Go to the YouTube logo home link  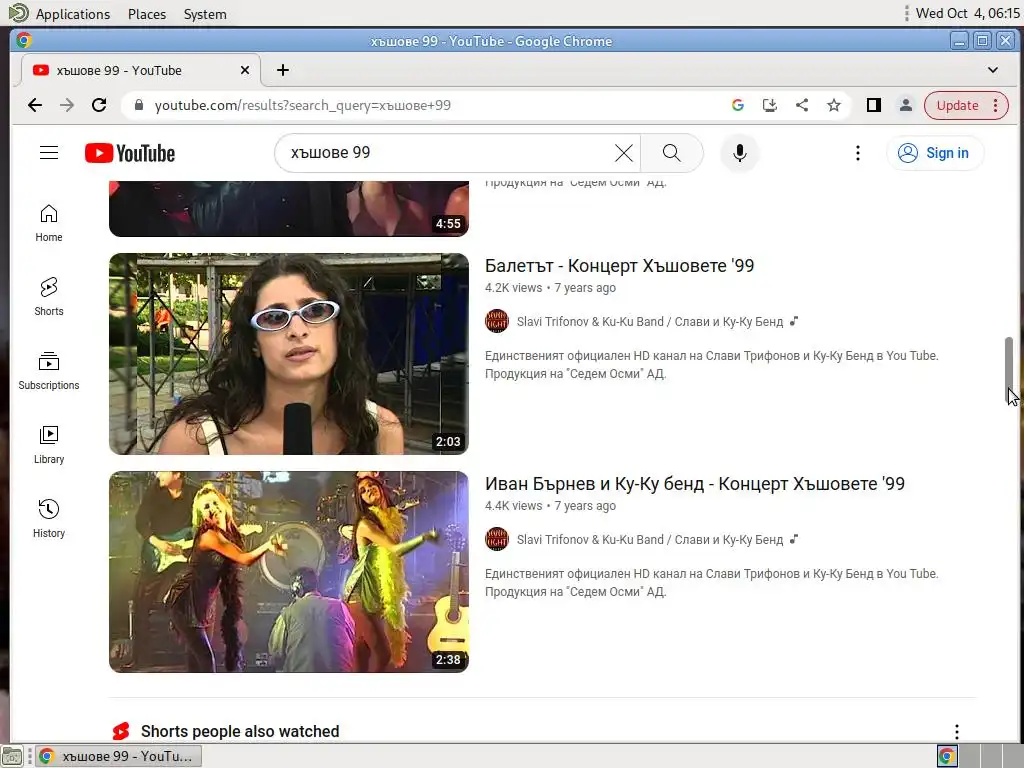[x=130, y=153]
